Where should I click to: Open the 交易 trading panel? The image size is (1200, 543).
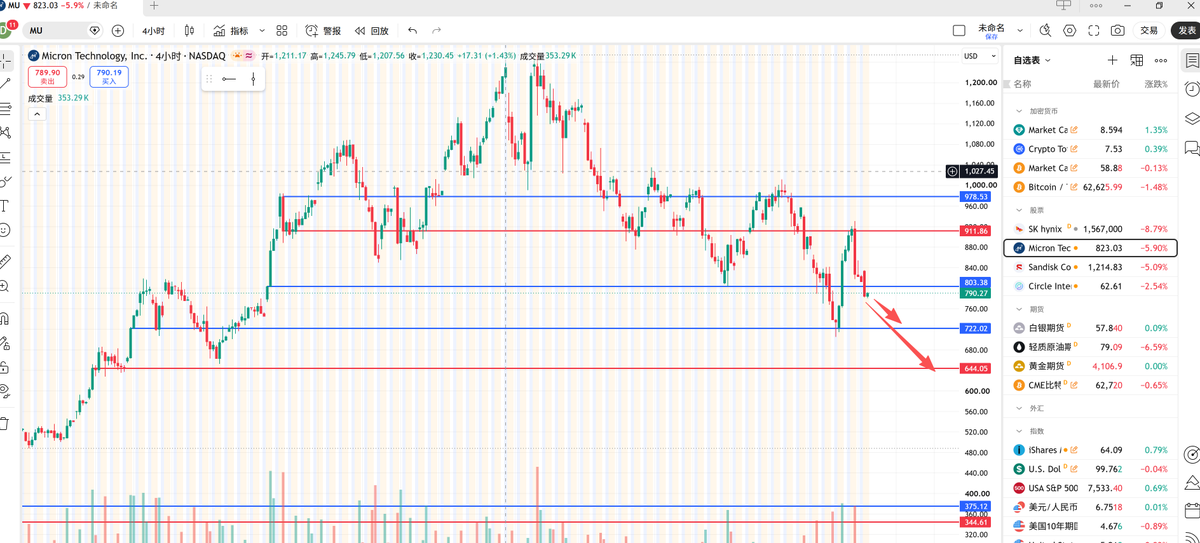tap(1149, 31)
